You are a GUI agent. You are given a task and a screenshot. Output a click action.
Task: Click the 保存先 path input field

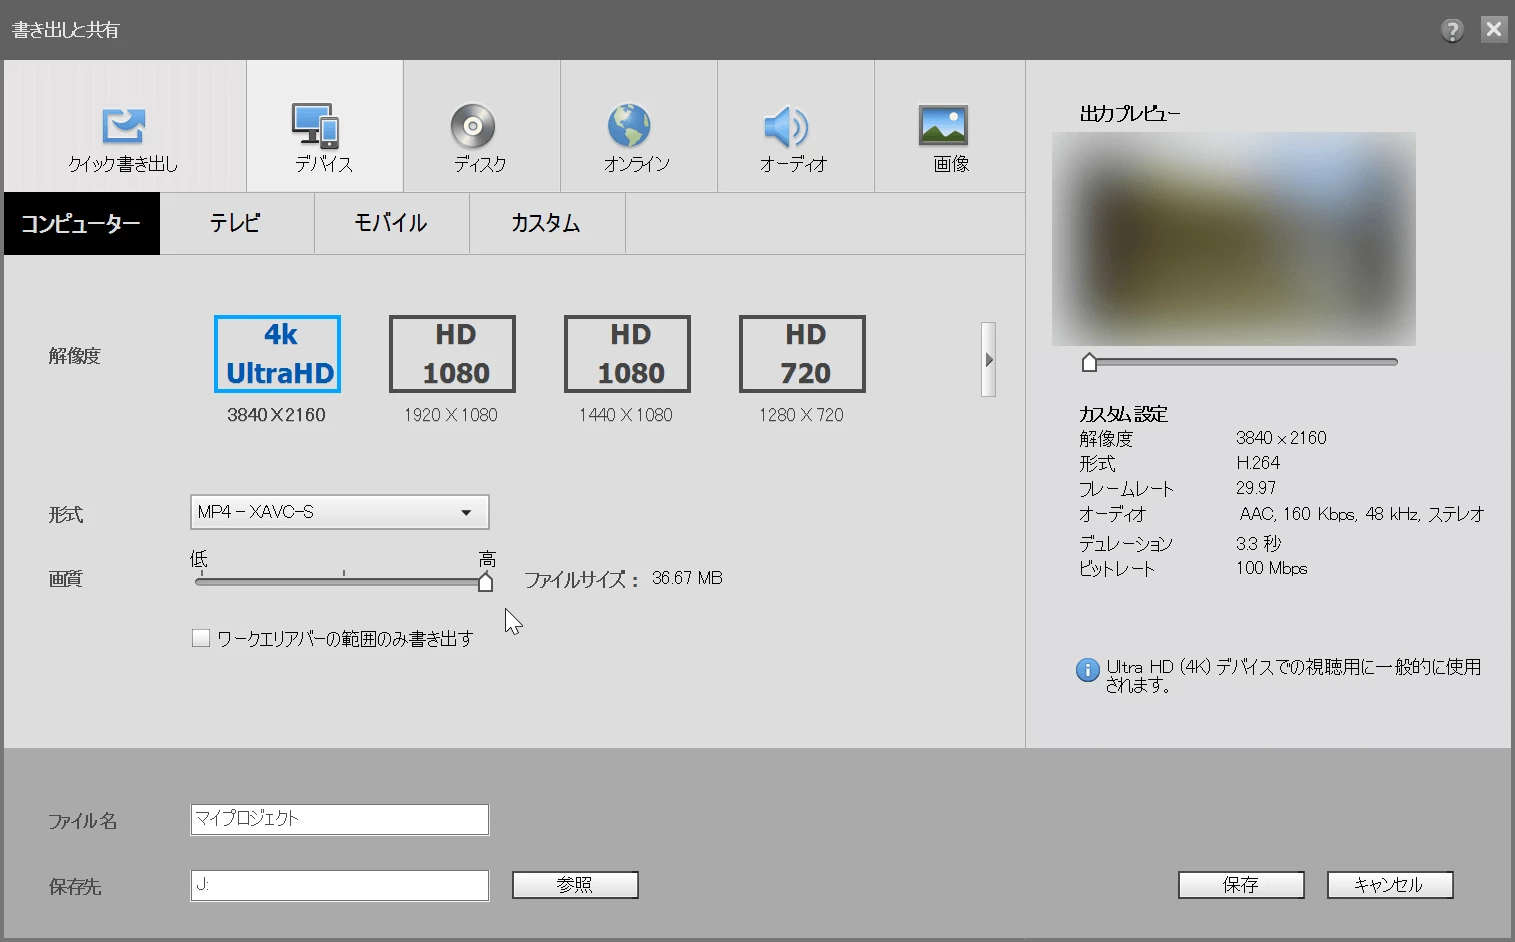339,885
